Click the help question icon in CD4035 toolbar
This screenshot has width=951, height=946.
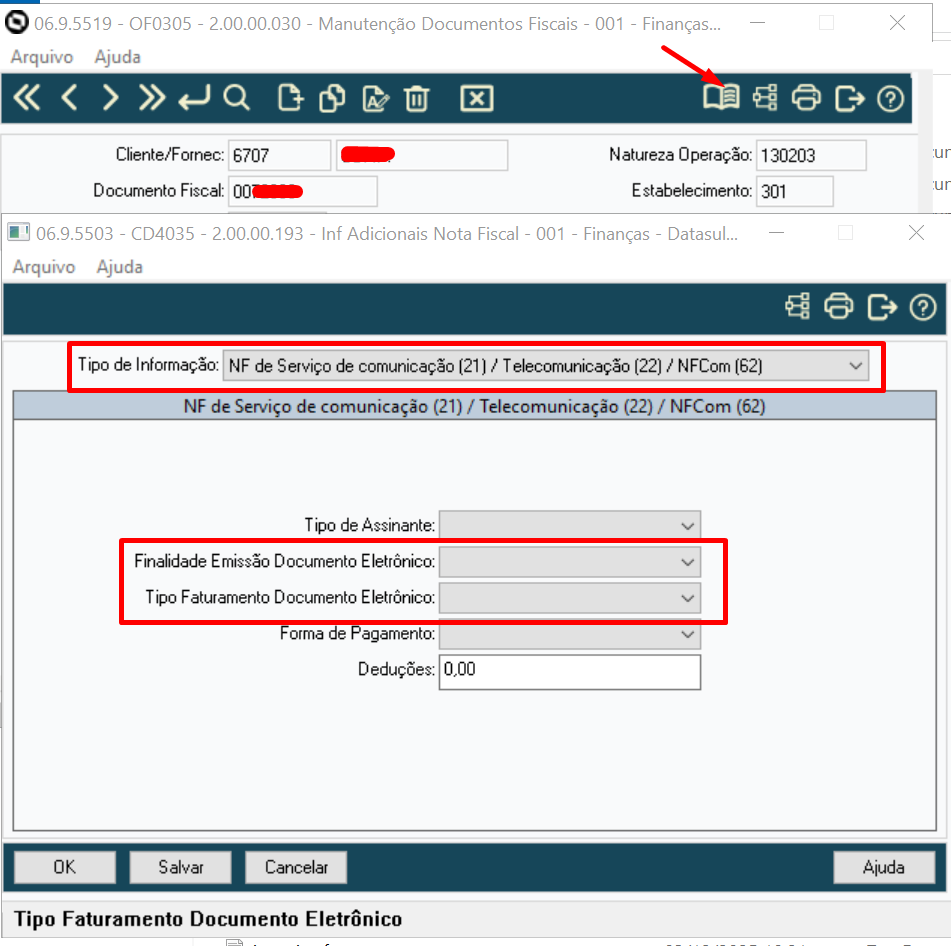coord(923,307)
